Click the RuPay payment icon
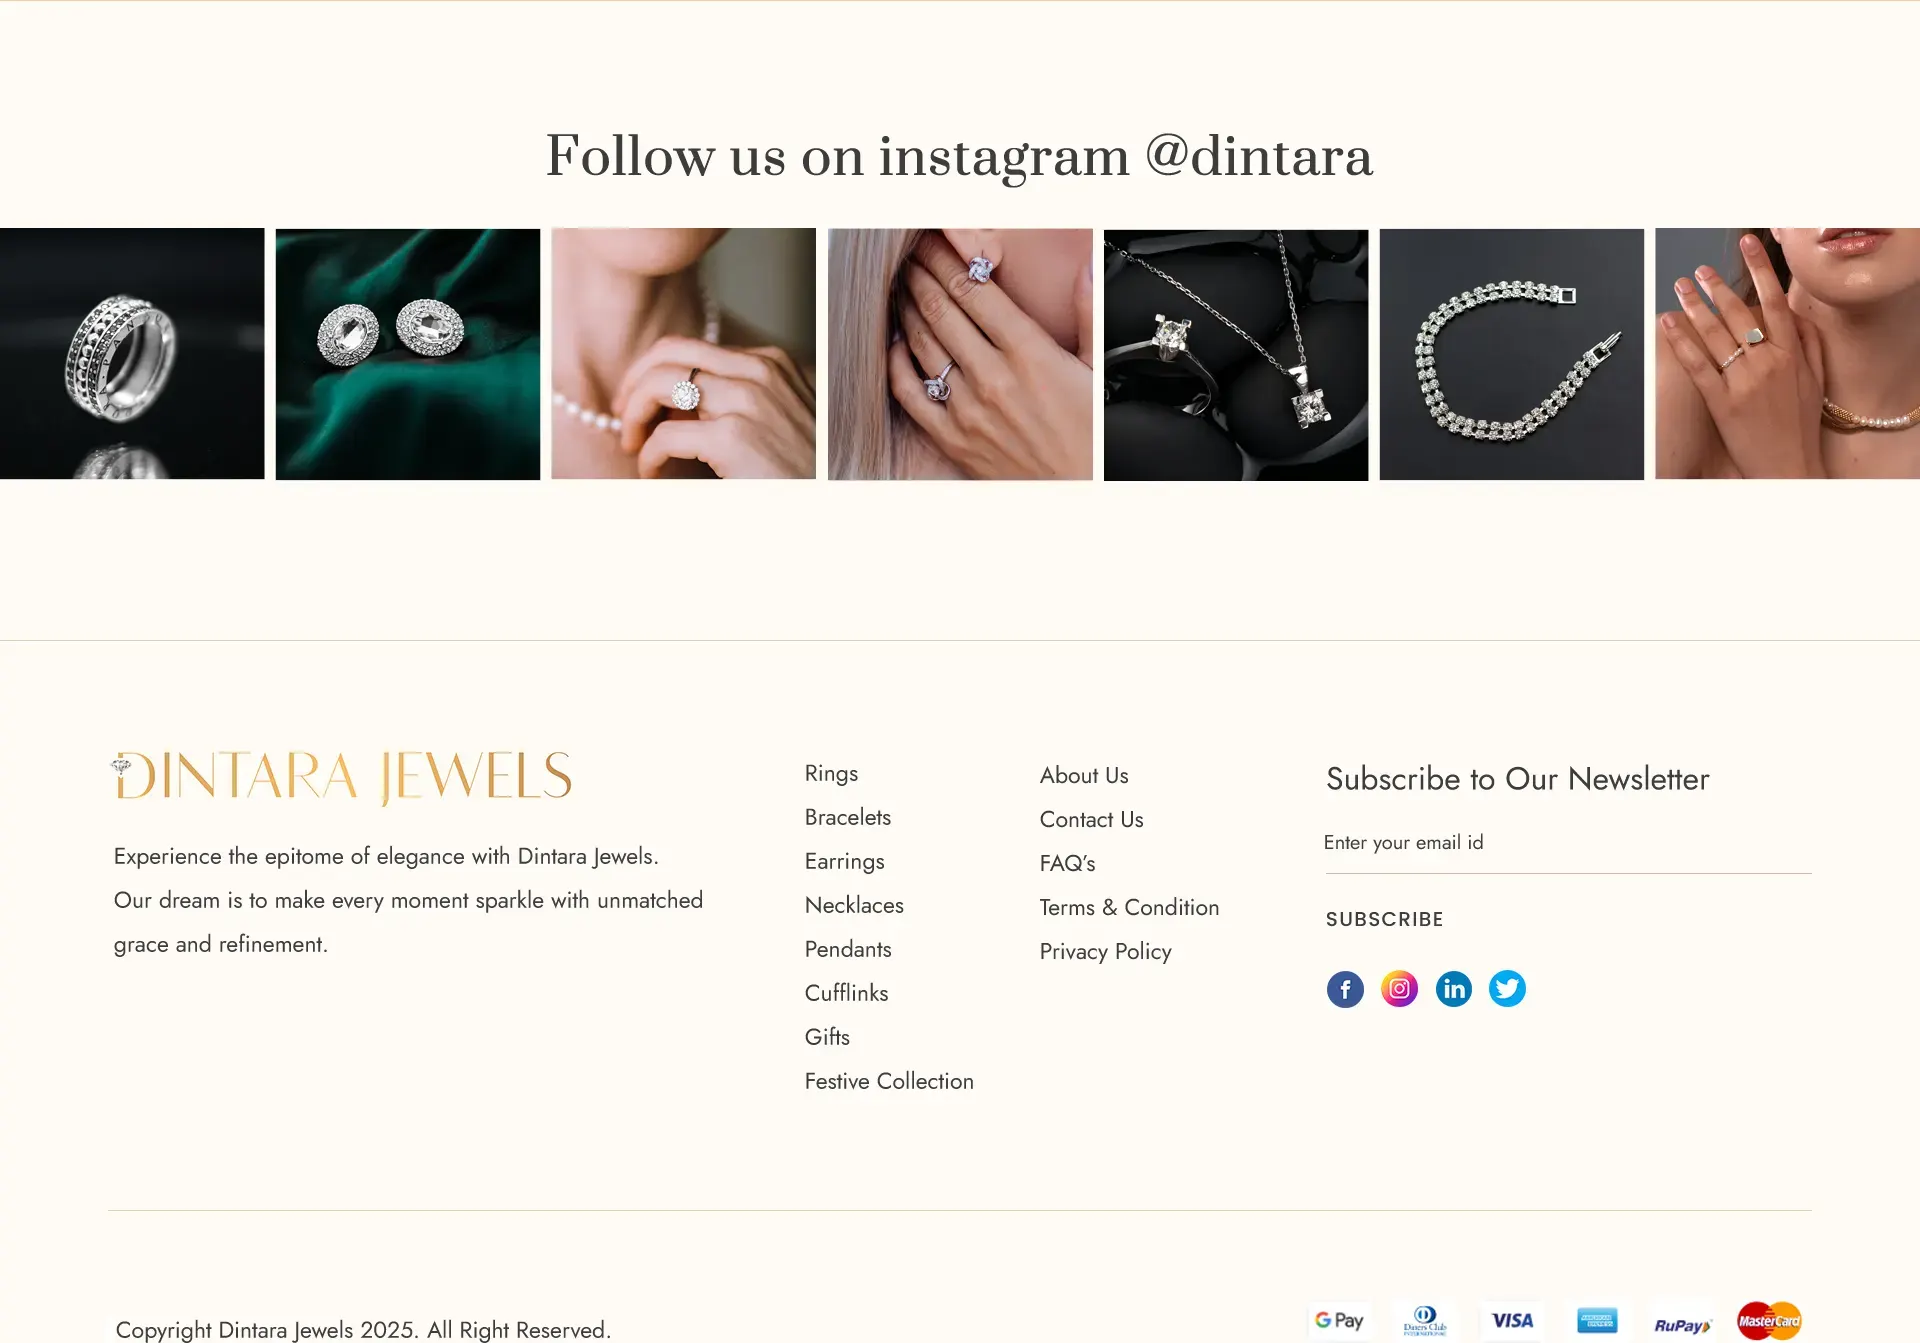Viewport: 1920px width, 1343px height. coord(1682,1324)
